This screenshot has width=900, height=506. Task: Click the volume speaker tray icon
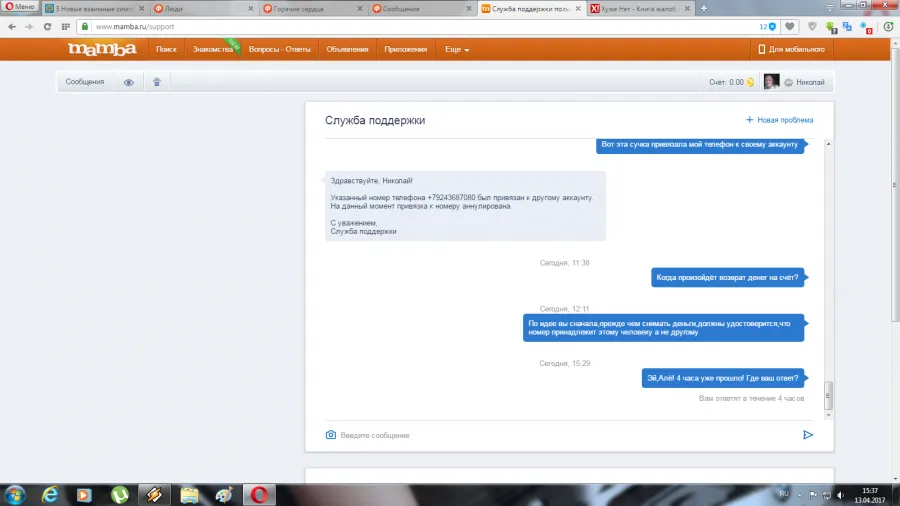click(x=840, y=495)
